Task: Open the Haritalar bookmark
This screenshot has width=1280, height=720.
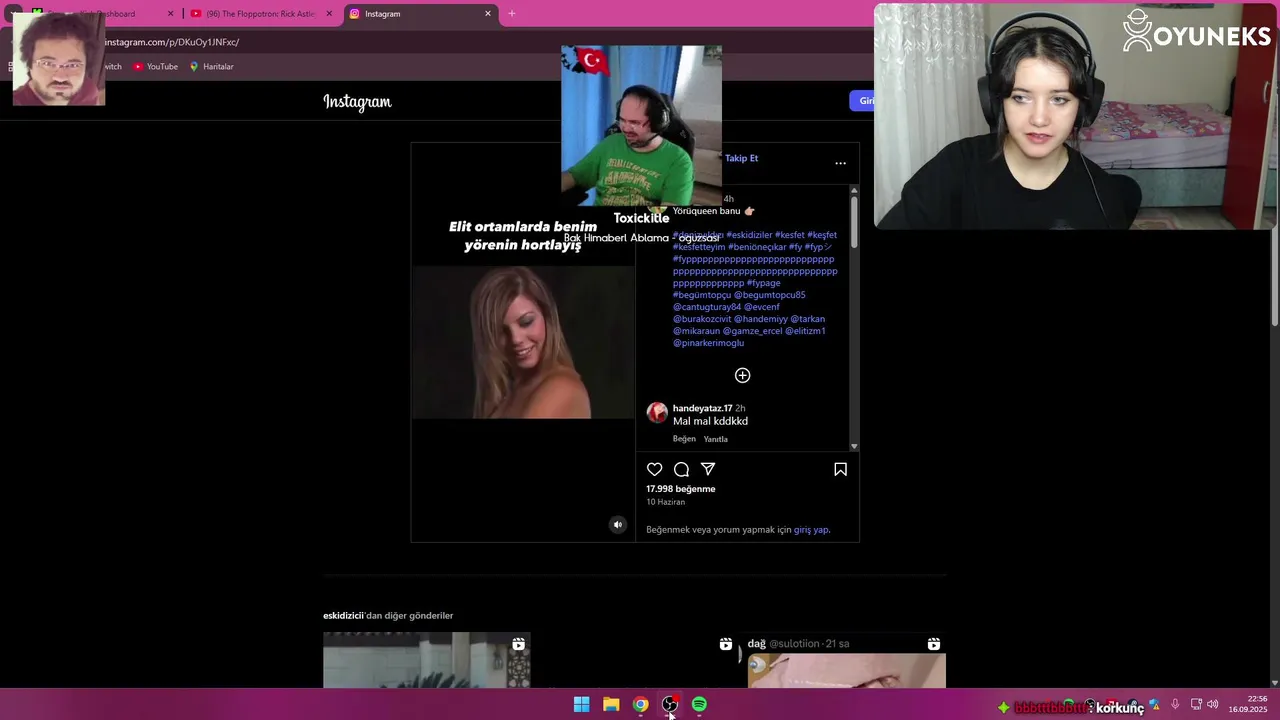Action: click(211, 67)
